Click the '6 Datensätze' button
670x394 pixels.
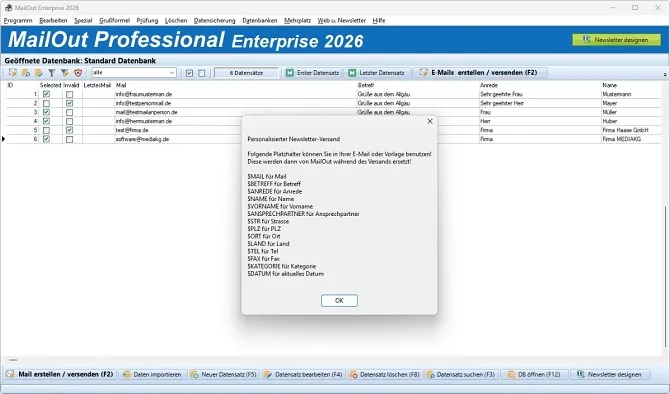pyautogui.click(x=246, y=73)
